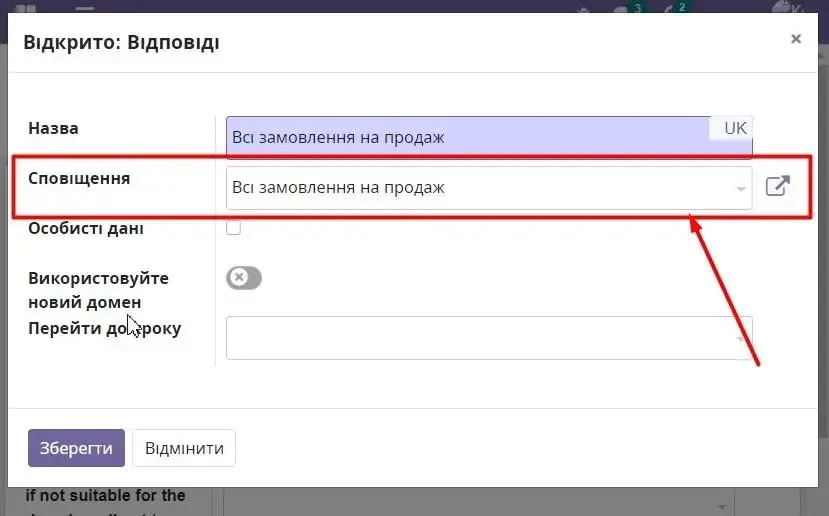Enable the Використовуйте новий домен toggle
This screenshot has width=829, height=516.
(x=243, y=278)
